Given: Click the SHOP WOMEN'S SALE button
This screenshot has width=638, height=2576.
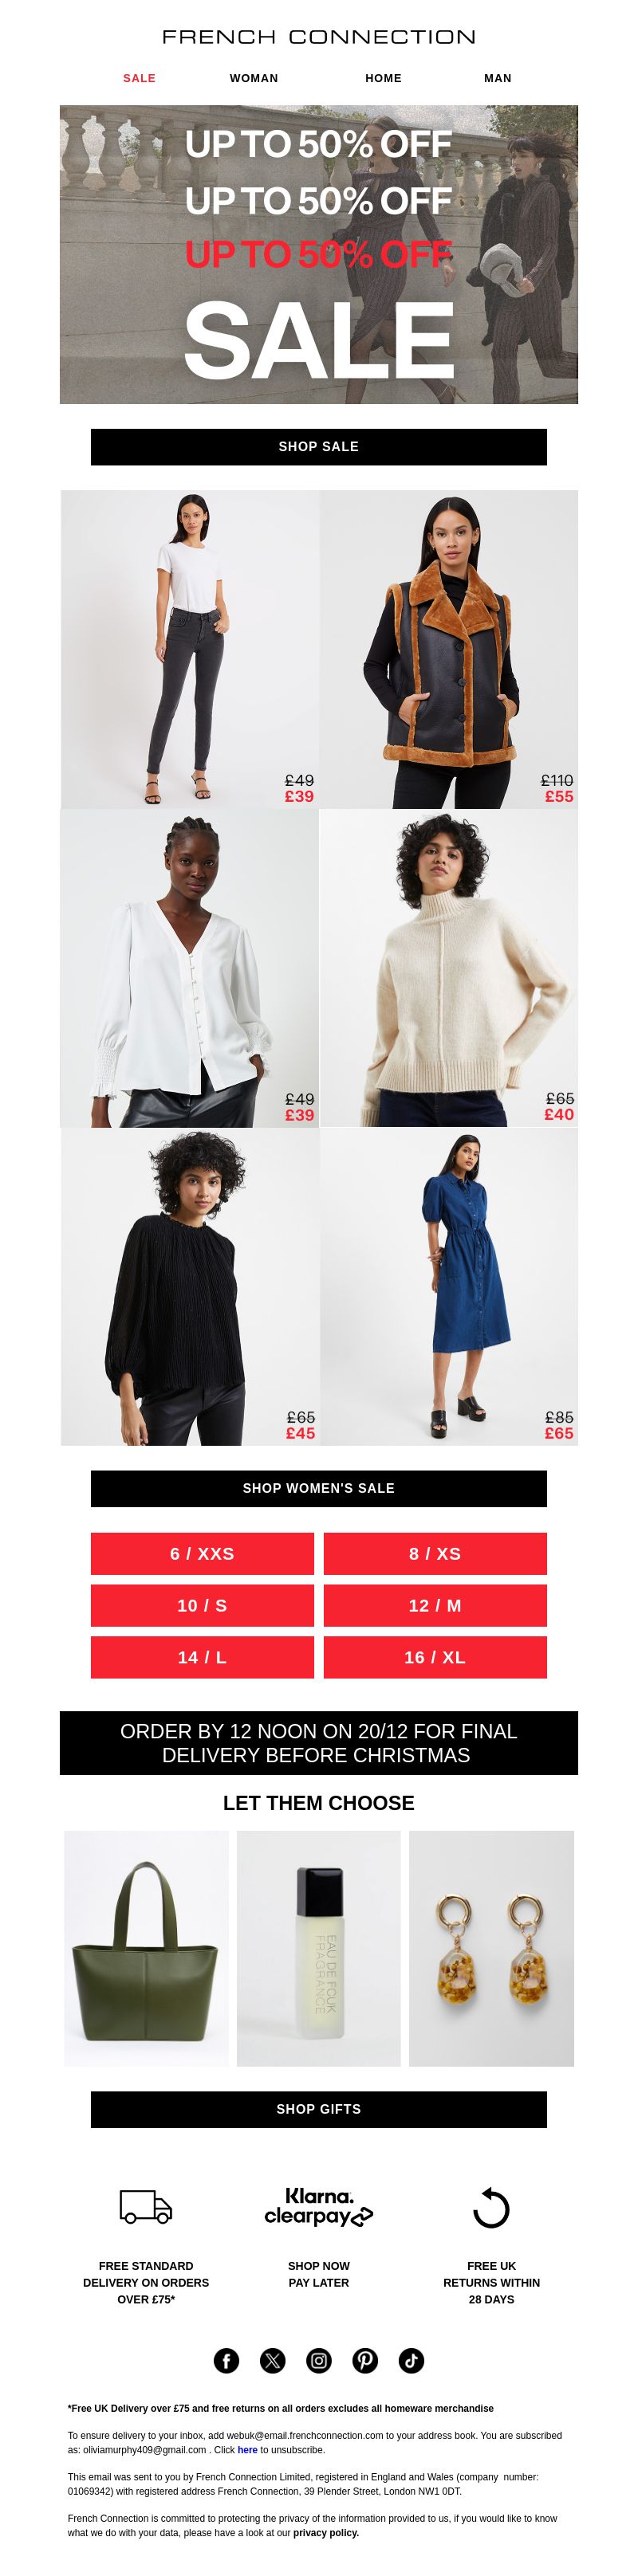Looking at the screenshot, I should pyautogui.click(x=319, y=1488).
